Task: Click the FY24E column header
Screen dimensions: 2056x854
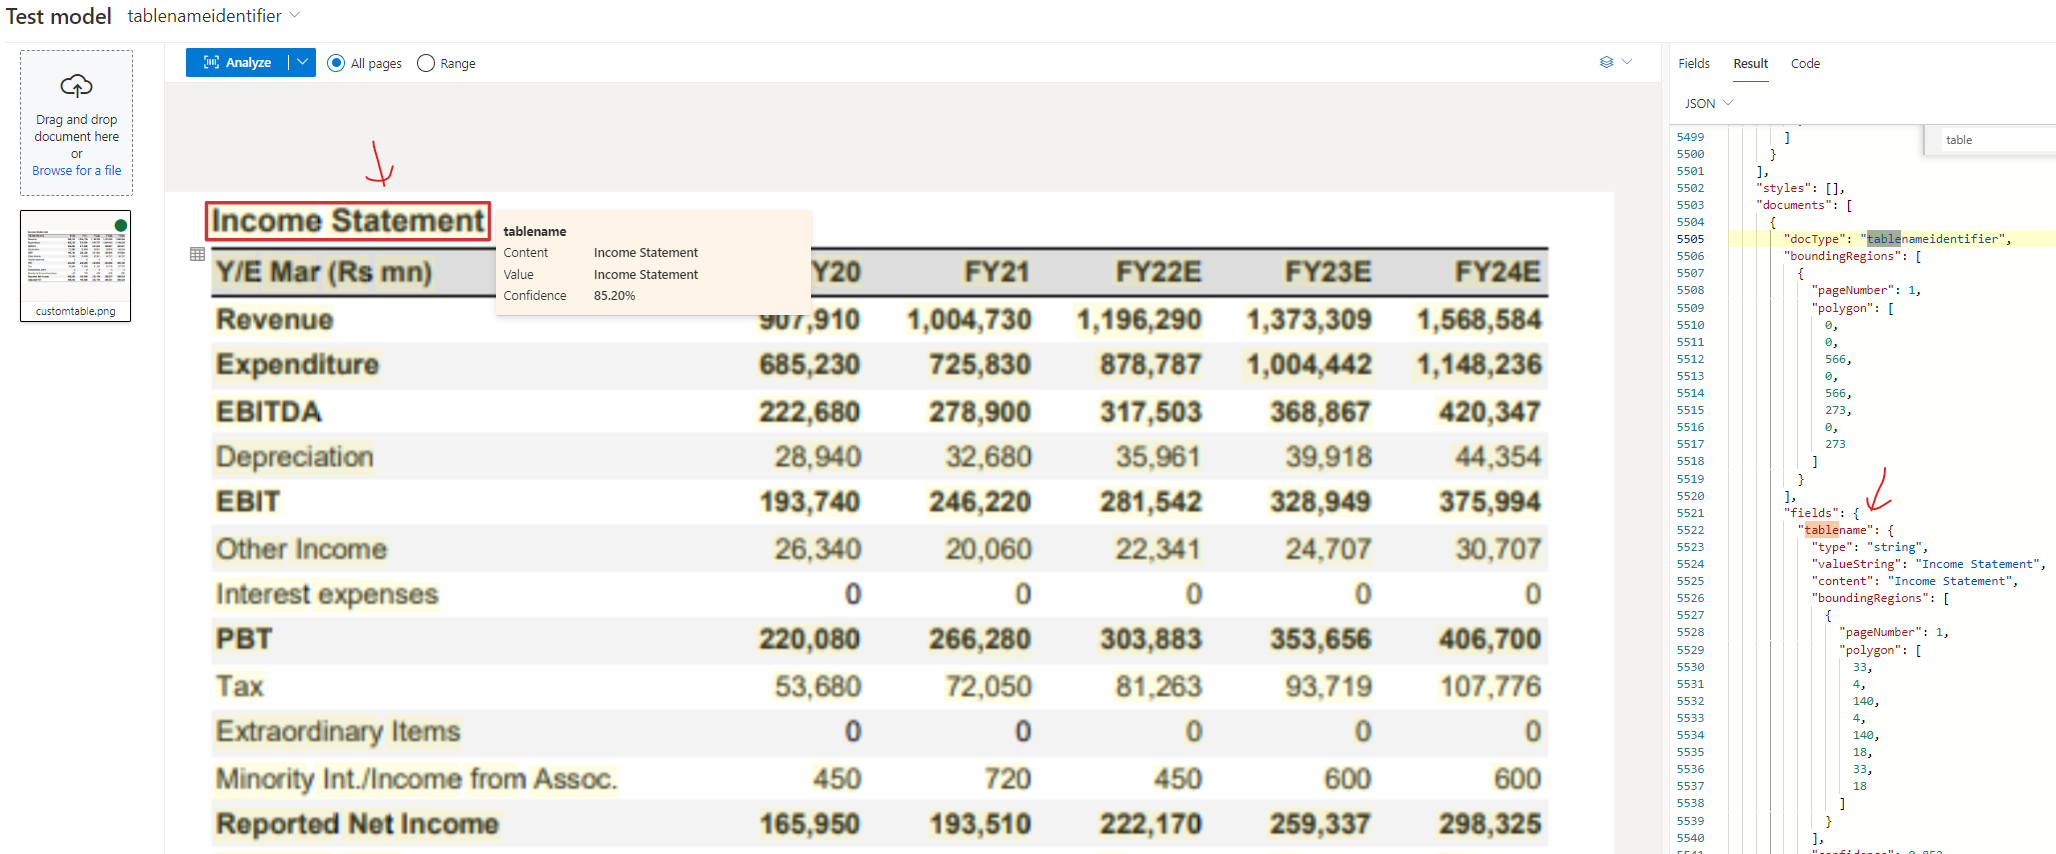Action: [x=1498, y=272]
